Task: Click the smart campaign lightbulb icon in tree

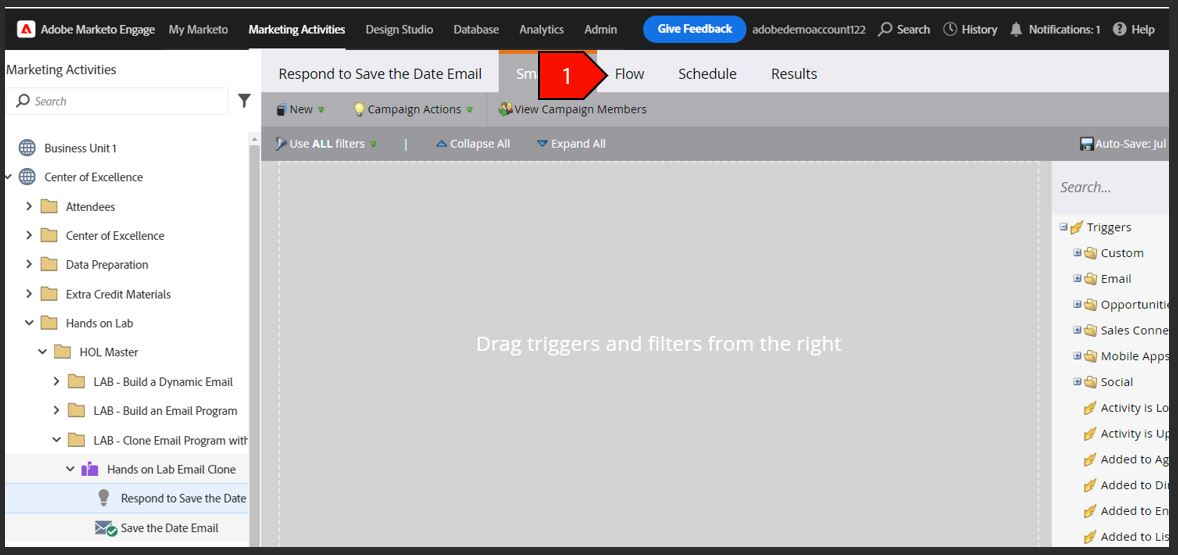Action: click(x=104, y=498)
